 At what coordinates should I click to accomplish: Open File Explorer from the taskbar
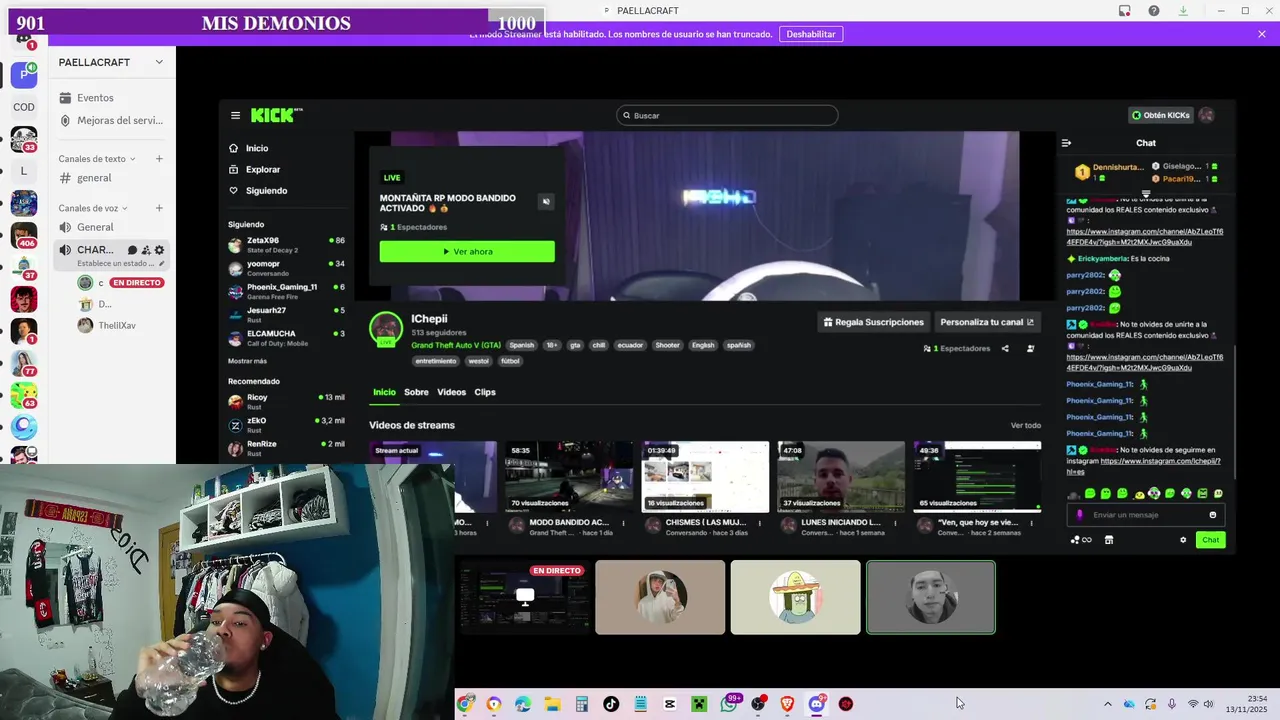(552, 704)
